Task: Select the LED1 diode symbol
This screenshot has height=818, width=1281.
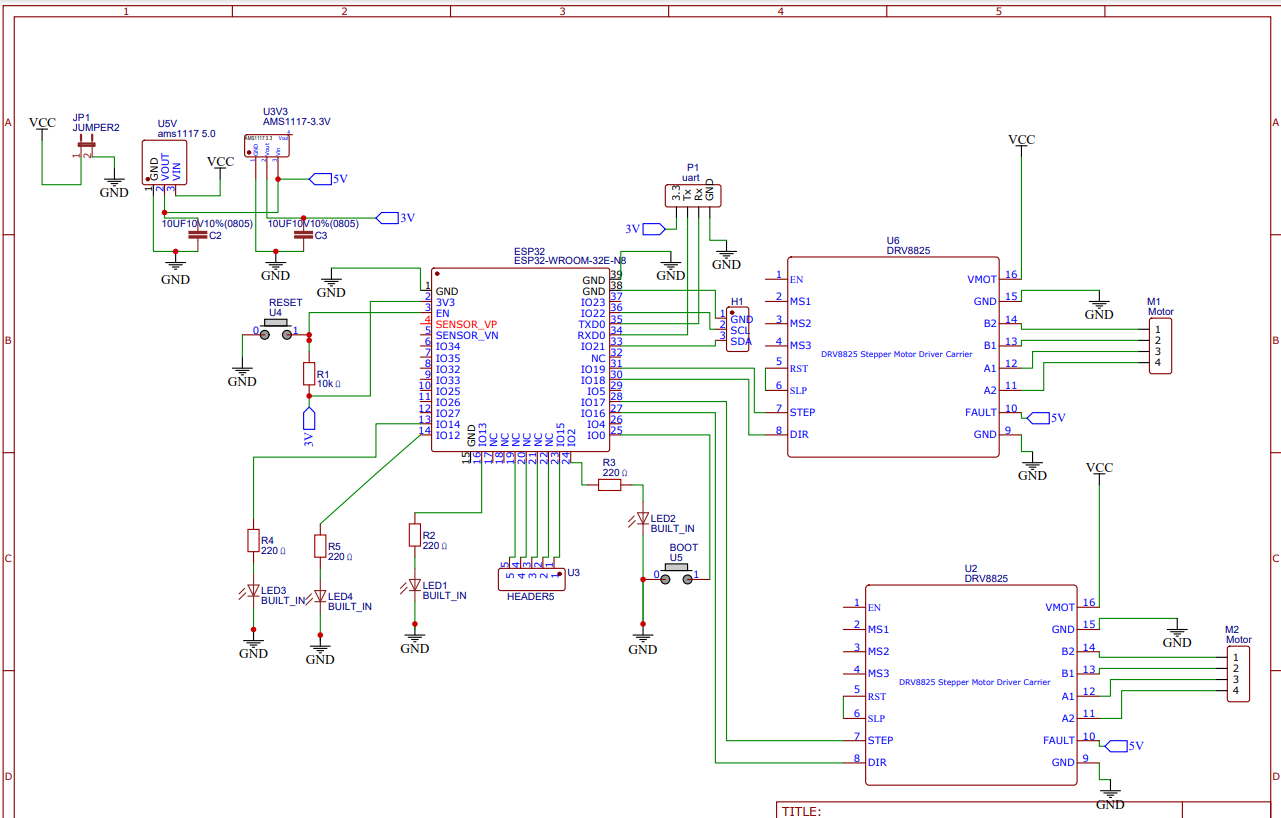Action: [x=415, y=586]
